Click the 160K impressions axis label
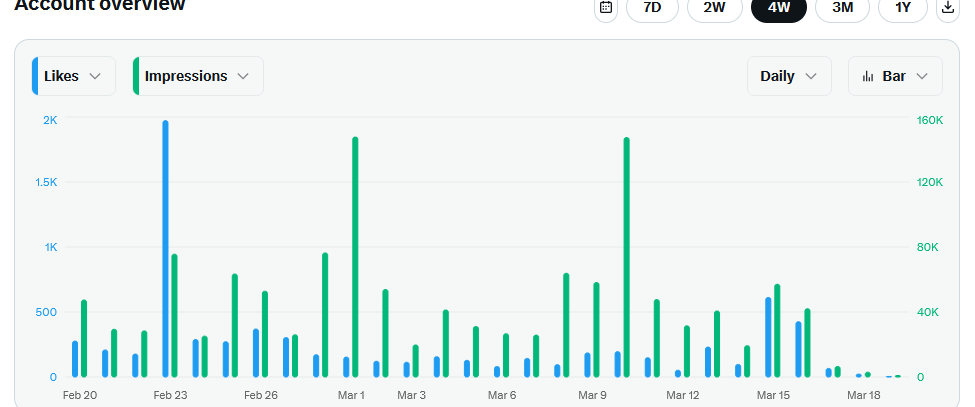The image size is (975, 407). click(x=930, y=120)
